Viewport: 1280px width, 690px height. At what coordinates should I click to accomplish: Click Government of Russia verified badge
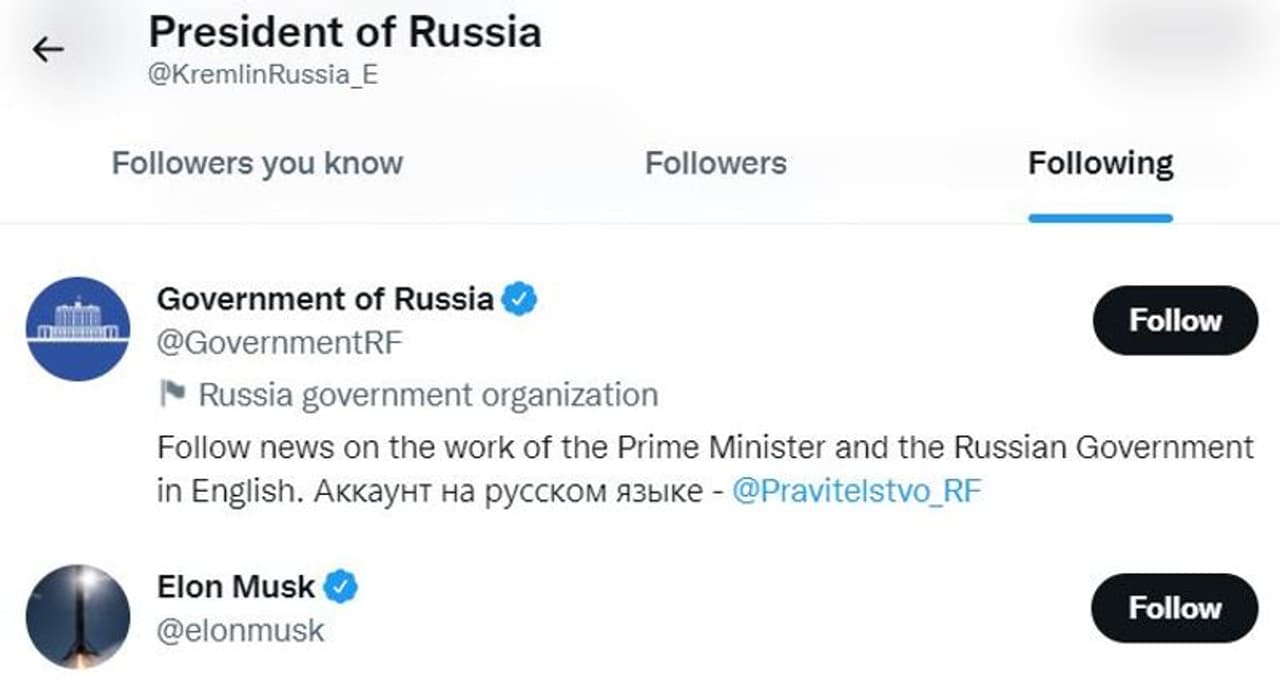(520, 298)
